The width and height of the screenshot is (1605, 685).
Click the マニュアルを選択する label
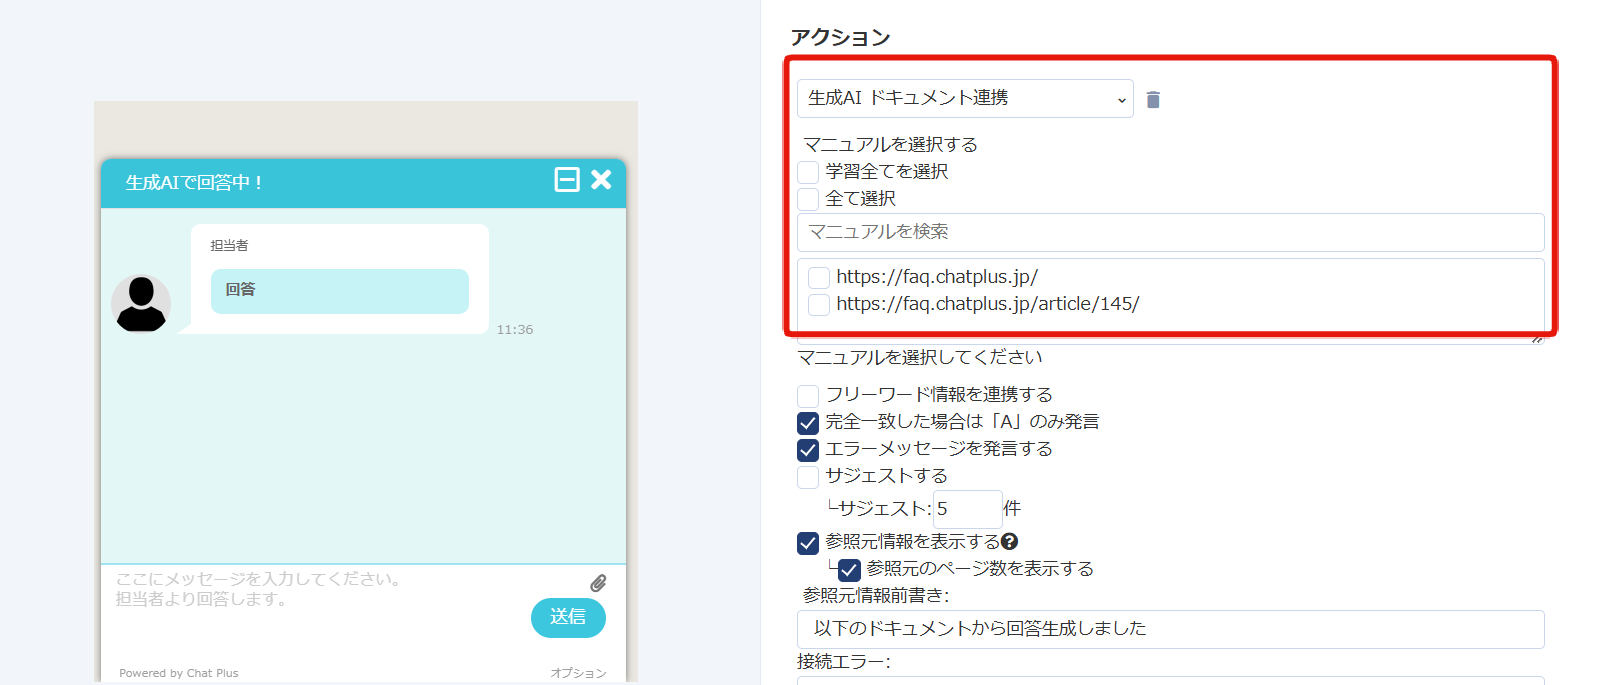[x=890, y=145]
